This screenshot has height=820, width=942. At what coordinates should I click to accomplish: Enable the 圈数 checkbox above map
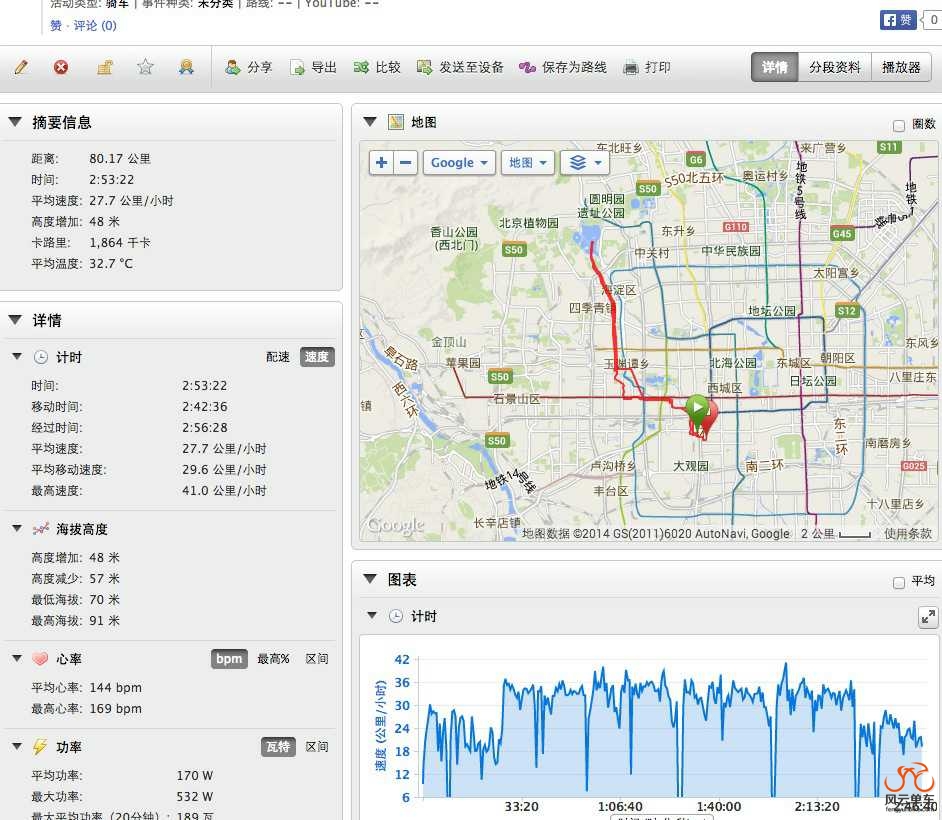[x=898, y=125]
